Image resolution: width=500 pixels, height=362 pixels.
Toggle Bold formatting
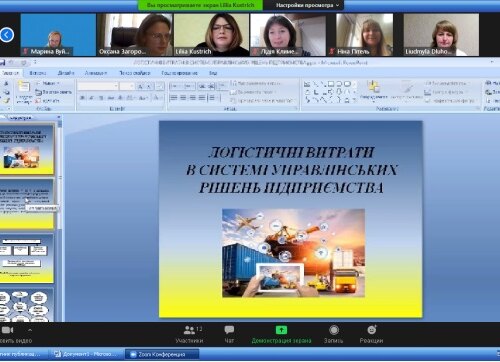pyautogui.click(x=82, y=98)
